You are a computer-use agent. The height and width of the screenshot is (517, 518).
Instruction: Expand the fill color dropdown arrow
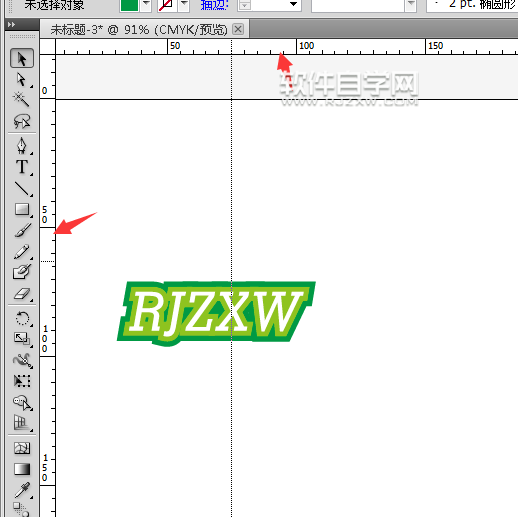[146, 5]
